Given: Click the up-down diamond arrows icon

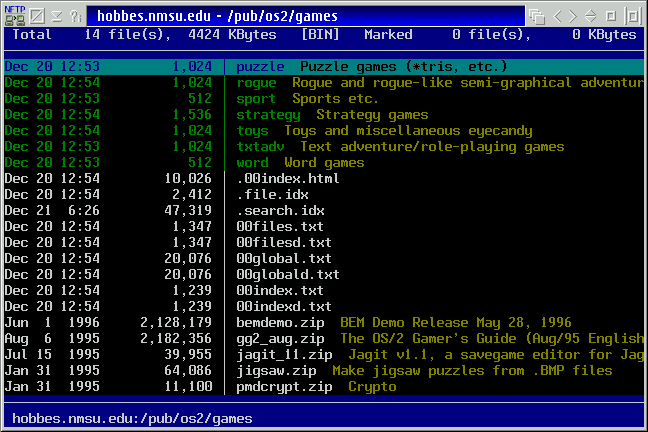Looking at the screenshot, I should pos(592,15).
